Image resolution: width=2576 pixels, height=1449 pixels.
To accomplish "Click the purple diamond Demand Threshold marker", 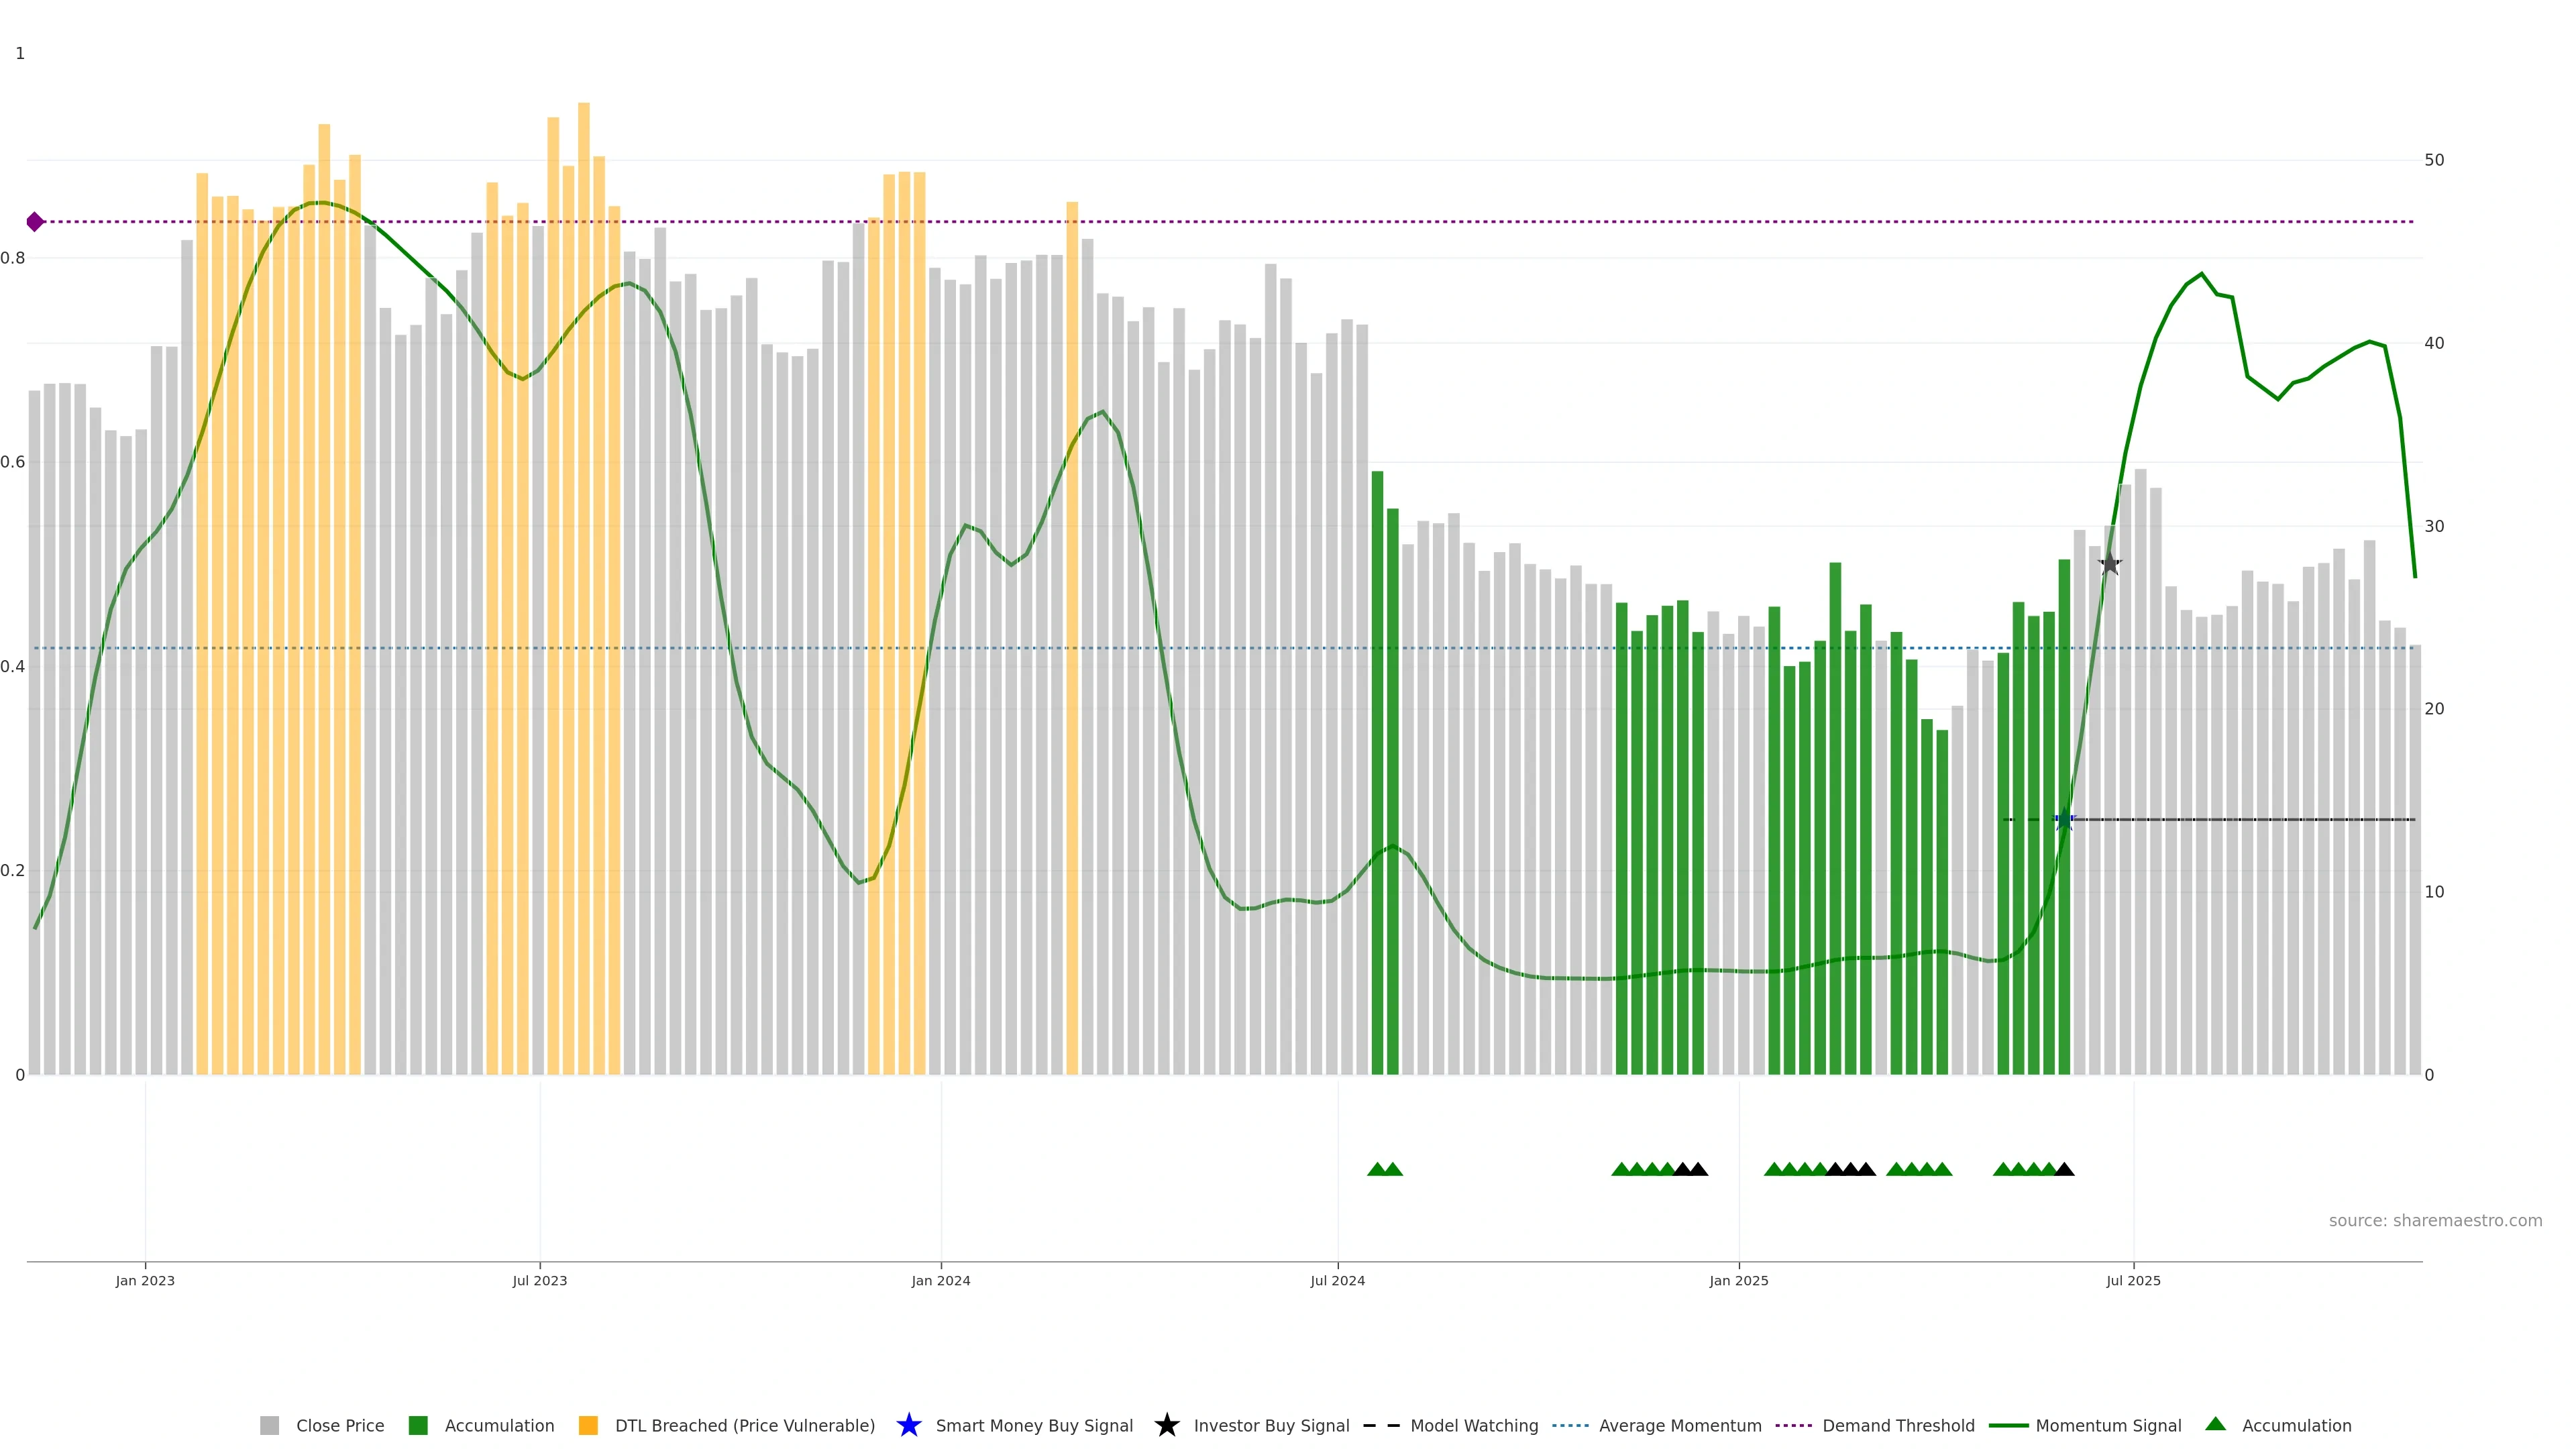I will pyautogui.click(x=35, y=222).
